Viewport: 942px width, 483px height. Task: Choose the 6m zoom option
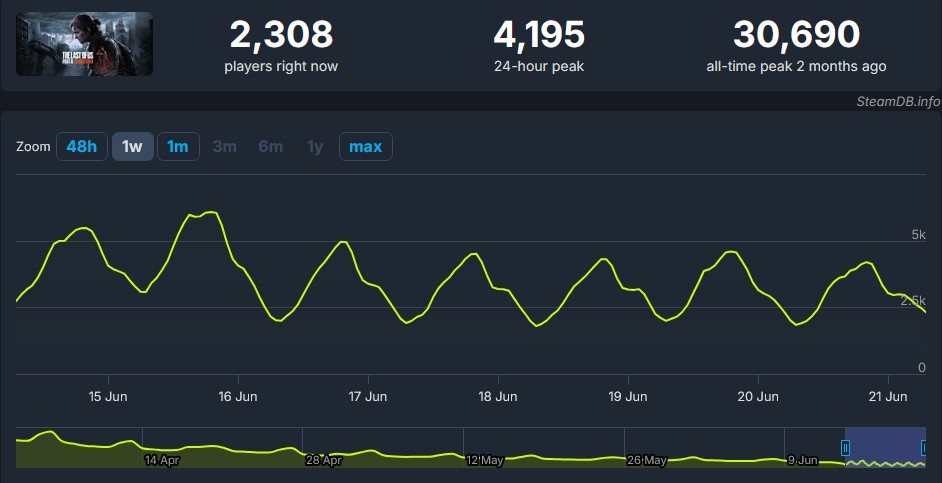click(x=271, y=147)
